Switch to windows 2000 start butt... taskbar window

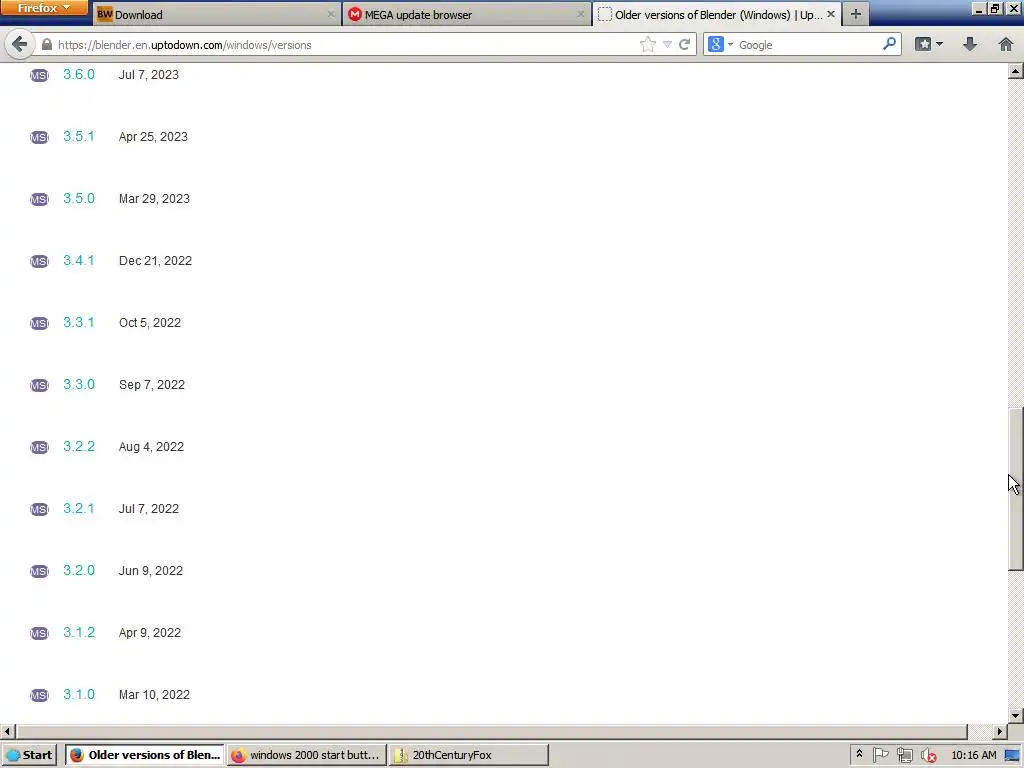click(x=307, y=755)
